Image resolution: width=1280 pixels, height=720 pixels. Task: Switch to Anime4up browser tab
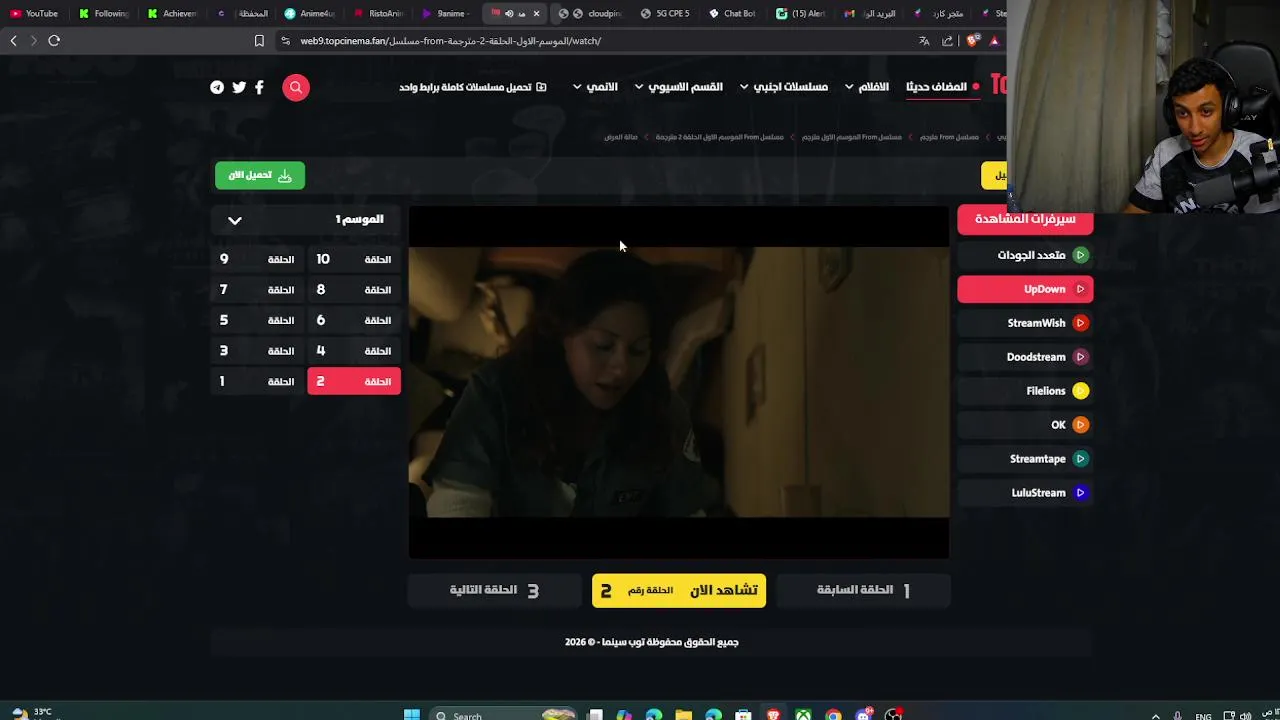click(x=309, y=14)
